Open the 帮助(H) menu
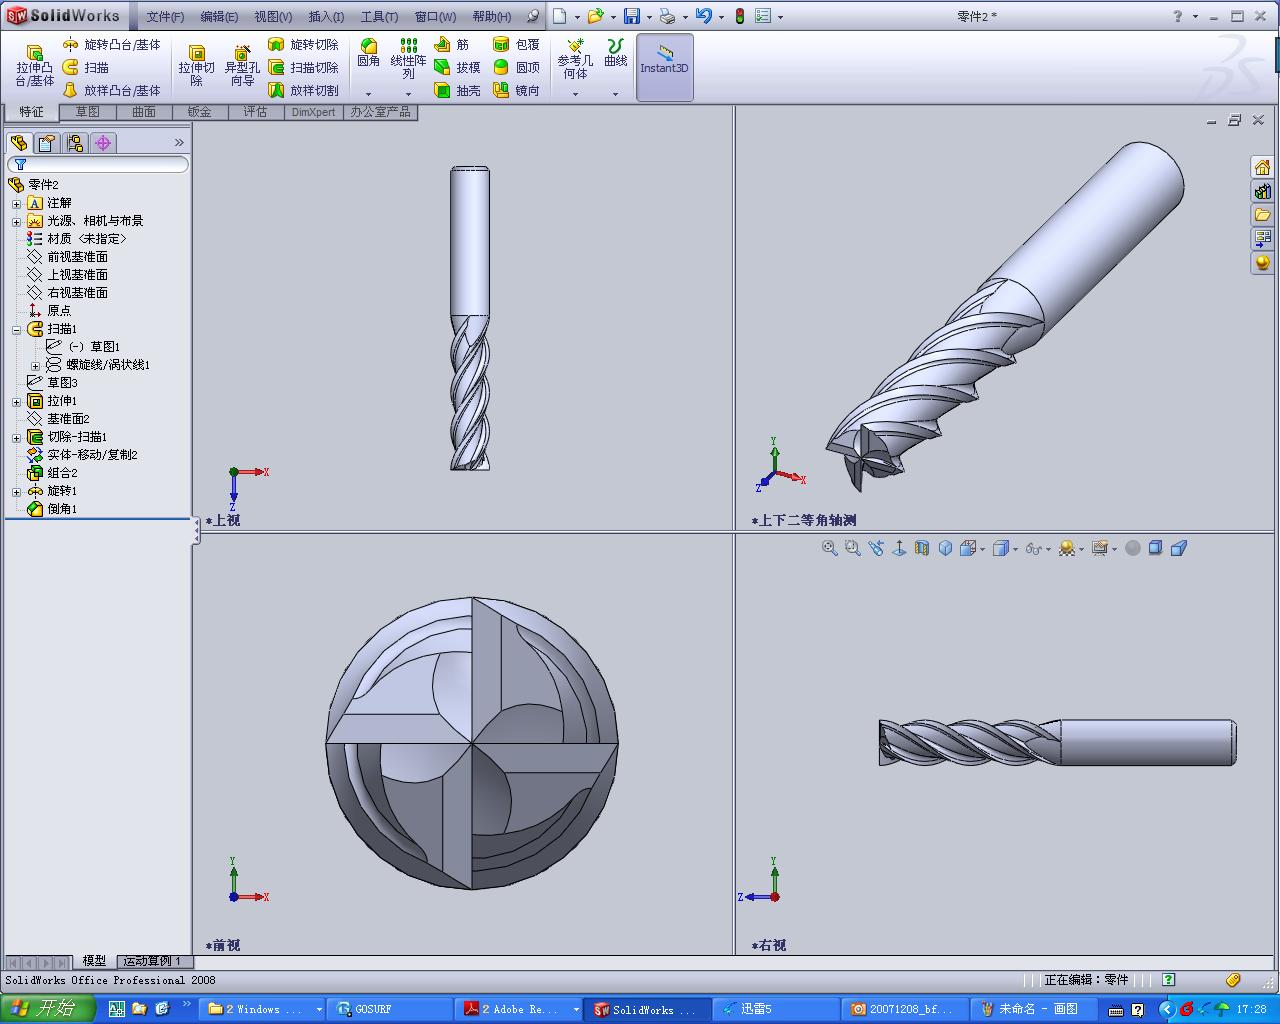 (491, 17)
